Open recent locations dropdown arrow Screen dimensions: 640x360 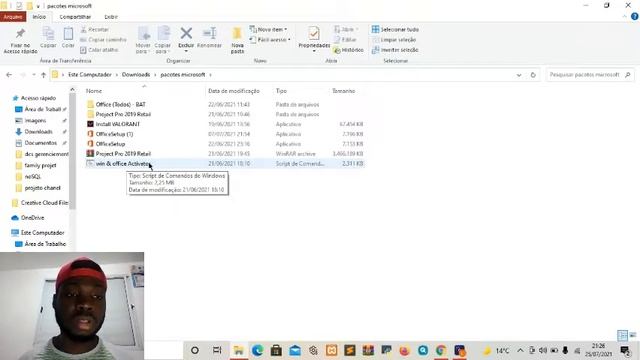coord(33,75)
